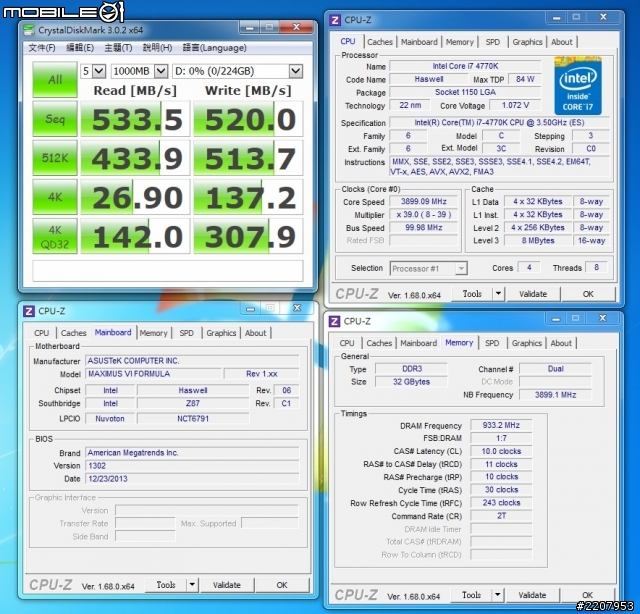Open Memory tab in Mainboard window

tap(153, 333)
